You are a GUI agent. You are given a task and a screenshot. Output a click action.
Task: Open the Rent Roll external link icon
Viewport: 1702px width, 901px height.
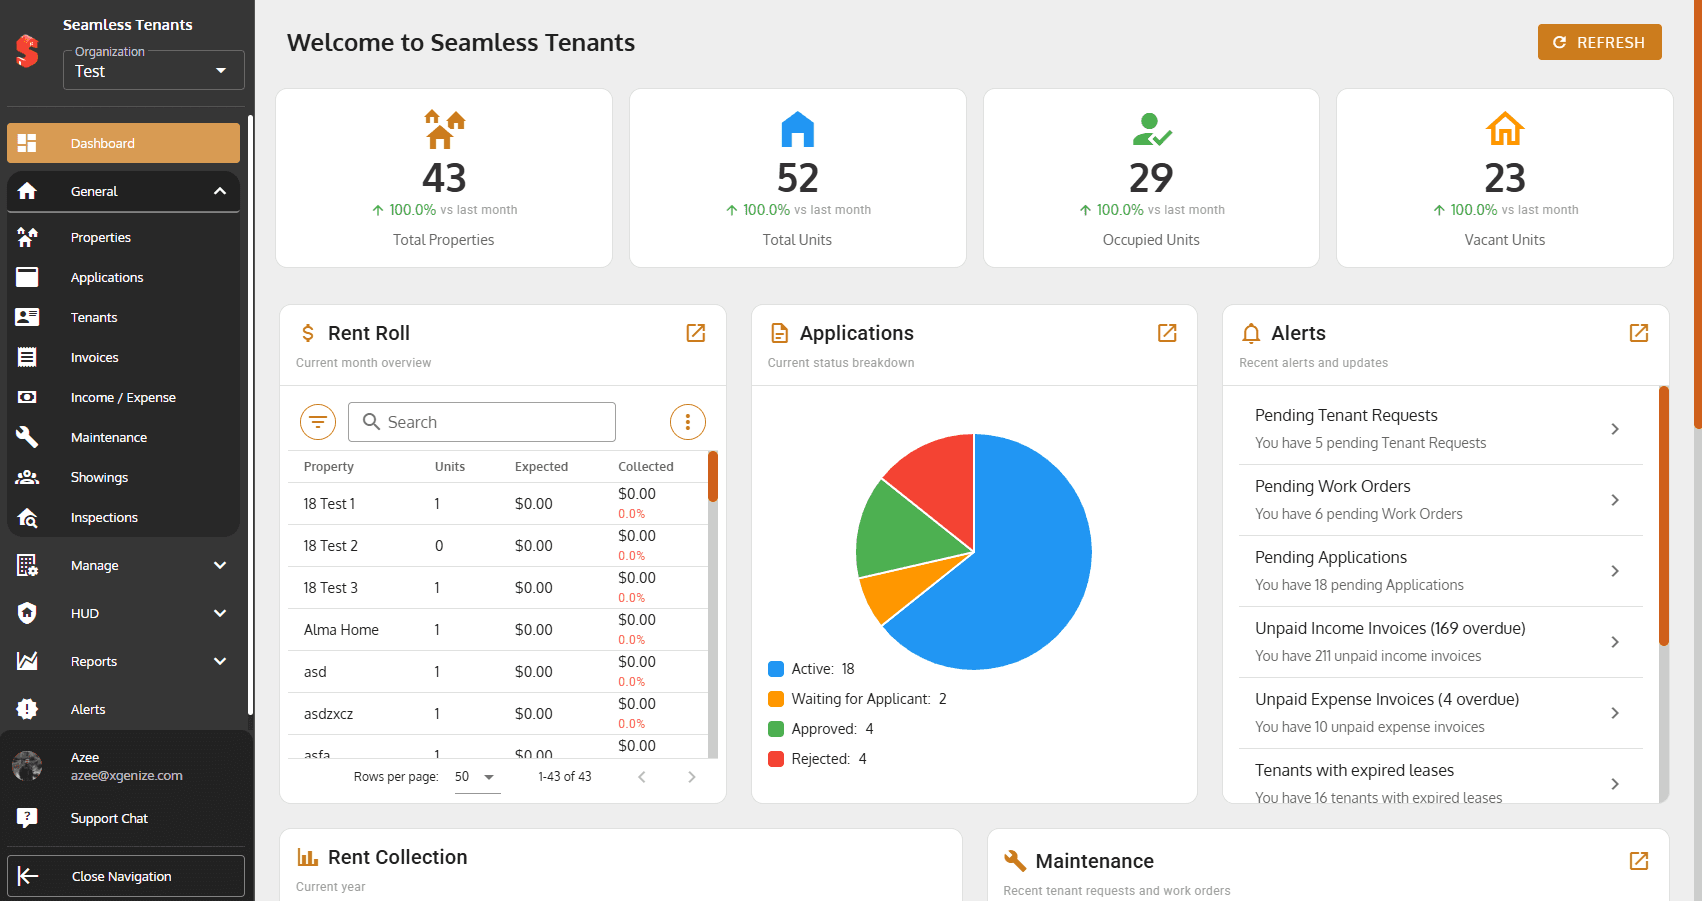(695, 333)
